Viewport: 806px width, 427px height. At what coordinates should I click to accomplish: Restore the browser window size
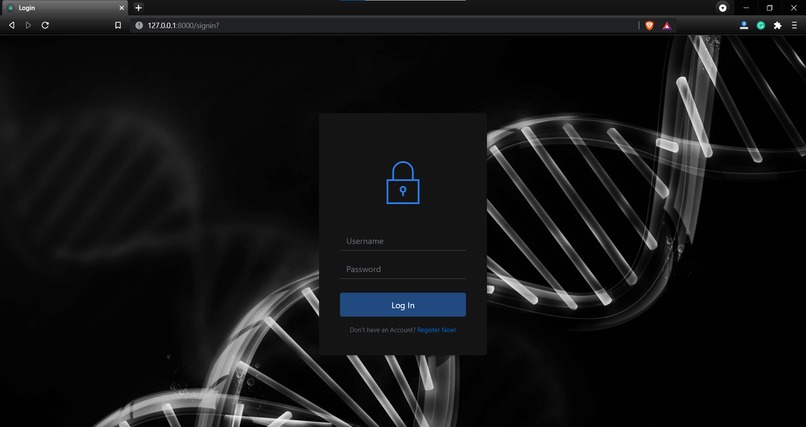point(770,8)
